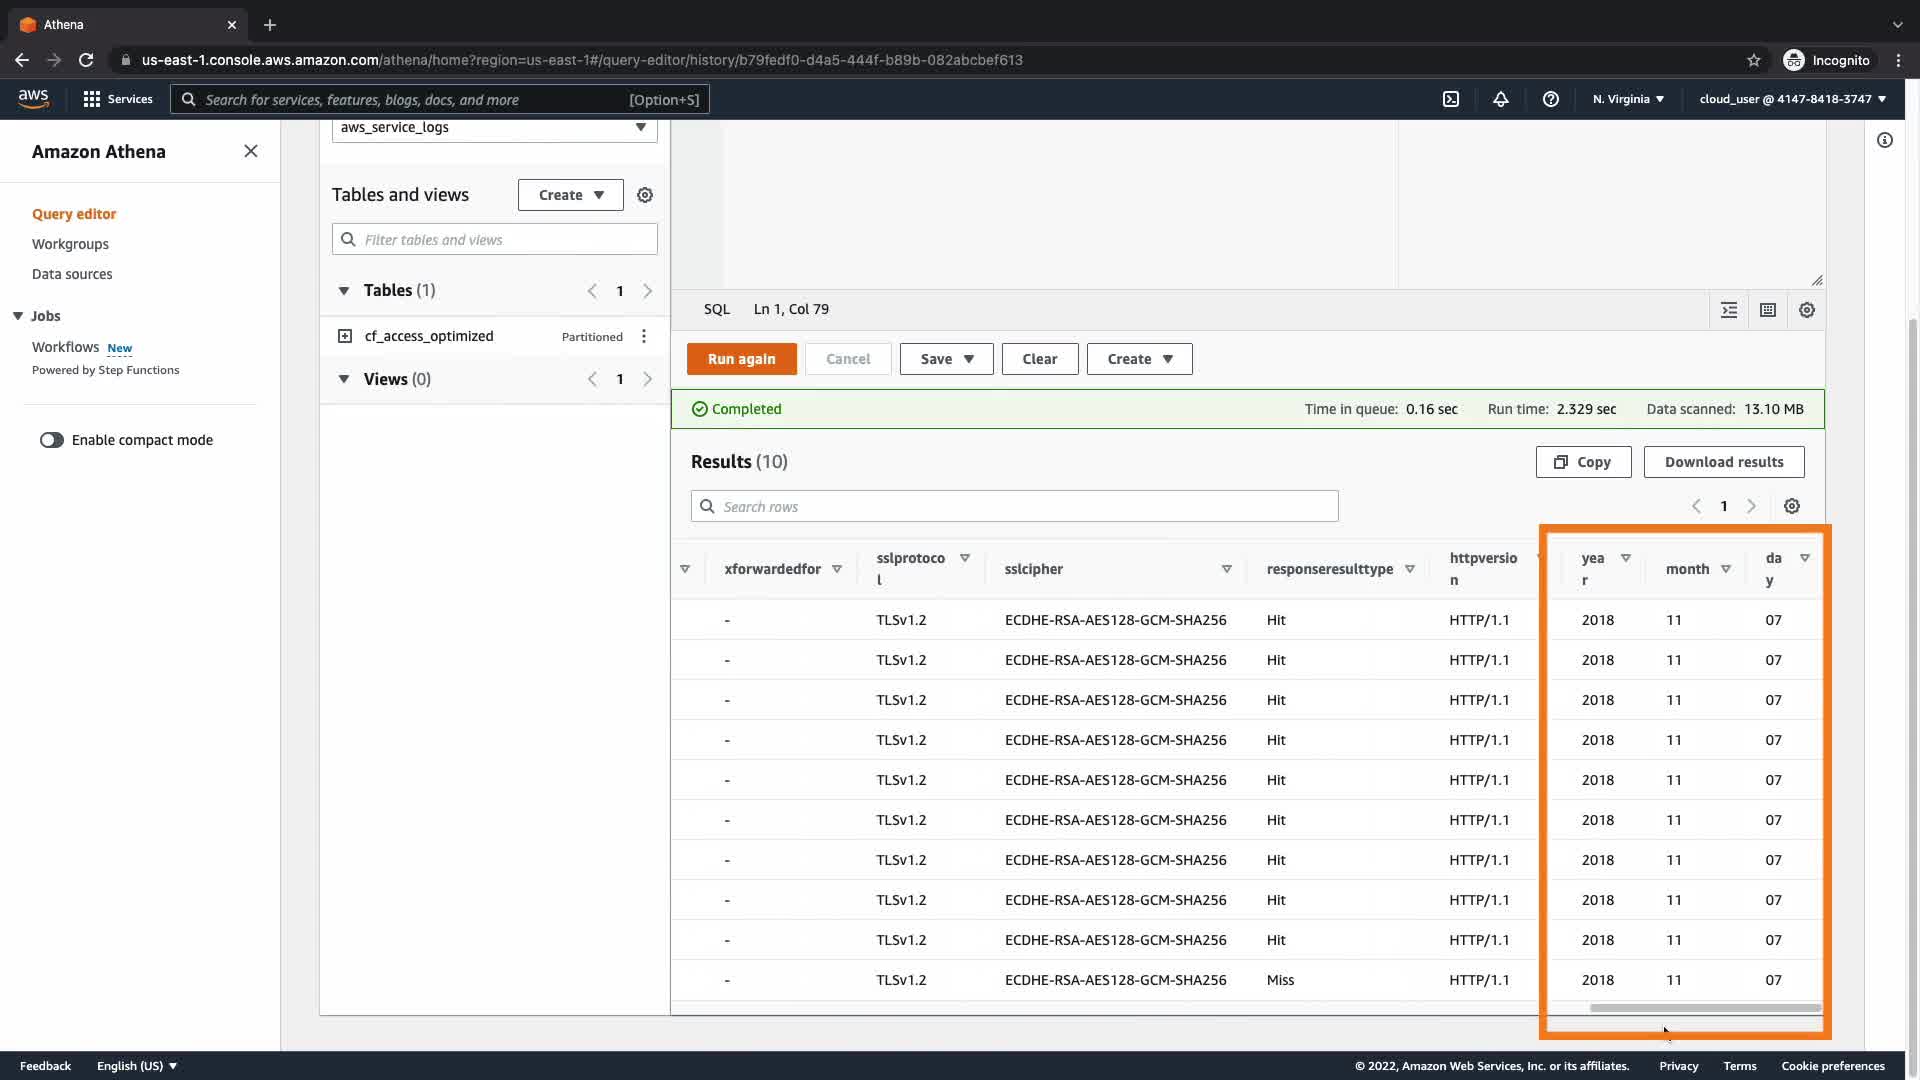Click the Search rows input field
This screenshot has width=1920, height=1080.
[x=1014, y=506]
